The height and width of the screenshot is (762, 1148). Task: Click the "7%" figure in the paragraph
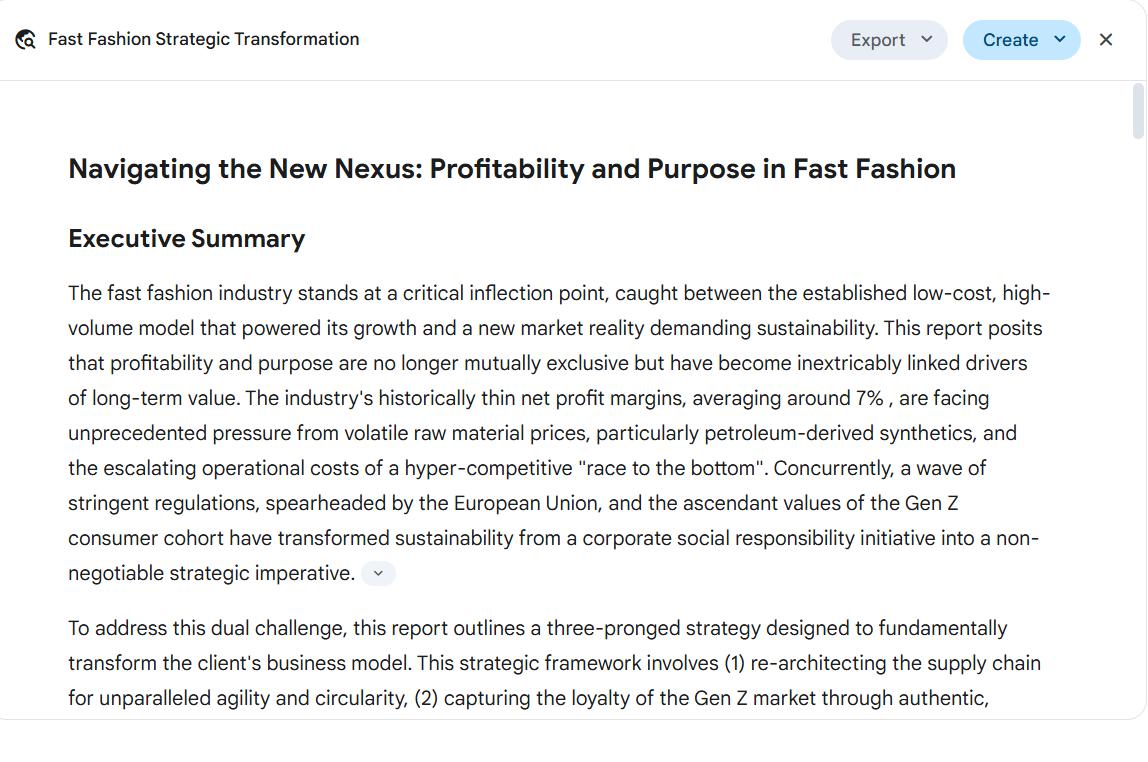coord(869,398)
